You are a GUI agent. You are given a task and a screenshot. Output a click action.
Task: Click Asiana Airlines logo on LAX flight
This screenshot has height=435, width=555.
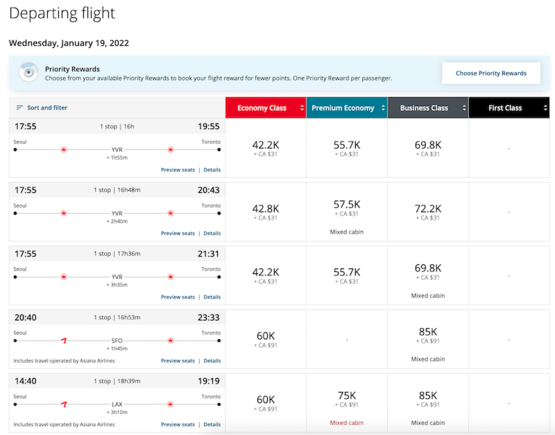click(x=64, y=404)
